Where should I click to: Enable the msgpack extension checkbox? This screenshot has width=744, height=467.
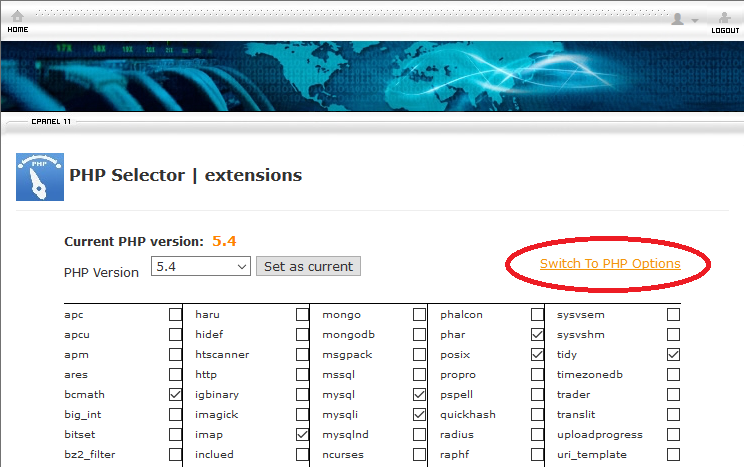tap(419, 355)
